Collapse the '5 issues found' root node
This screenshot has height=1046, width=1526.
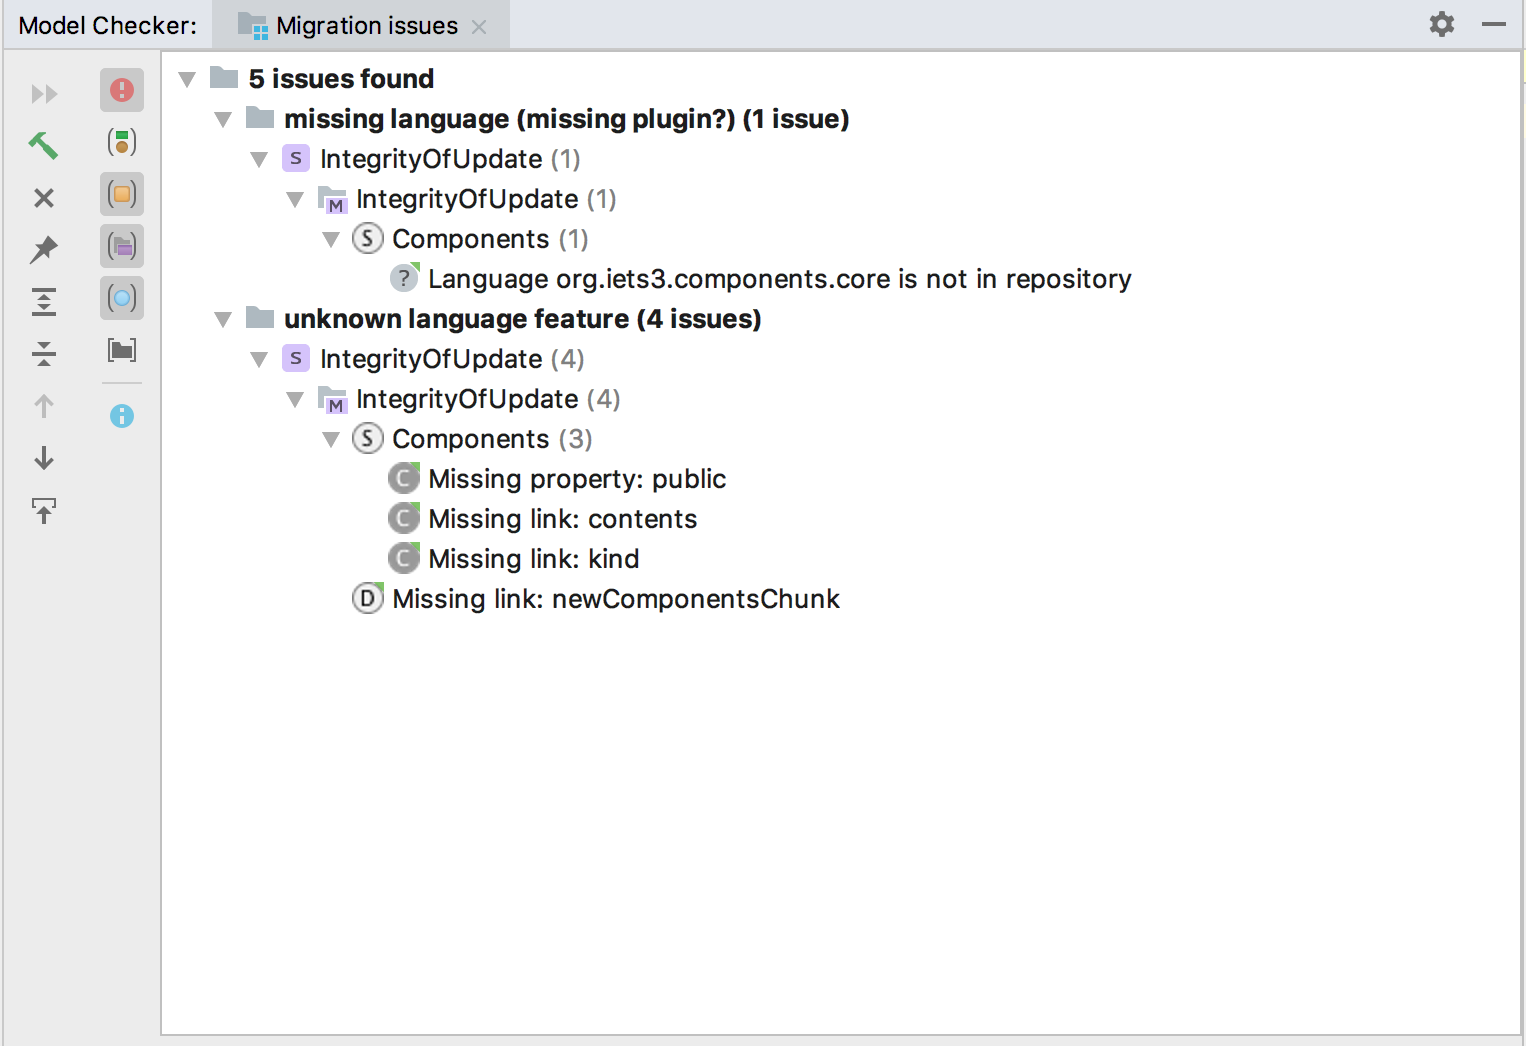coord(187,79)
